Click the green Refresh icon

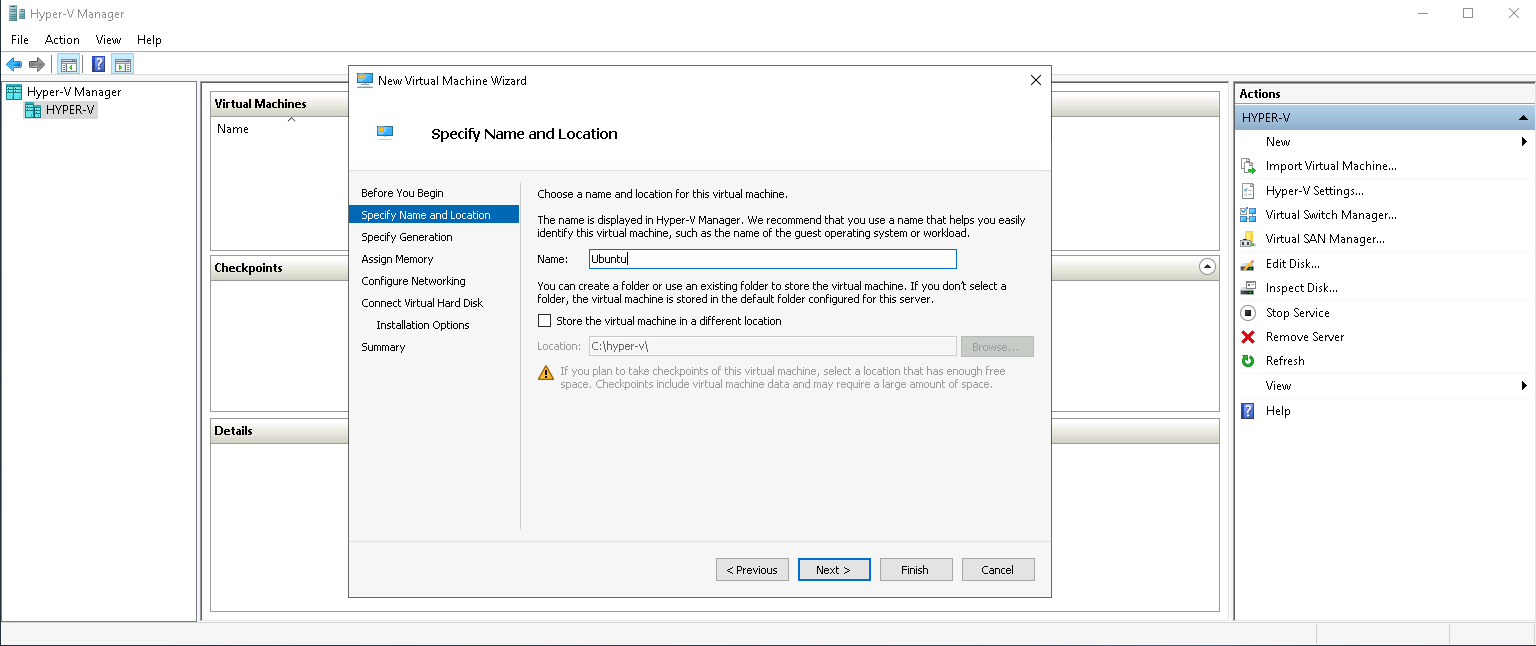point(1247,361)
